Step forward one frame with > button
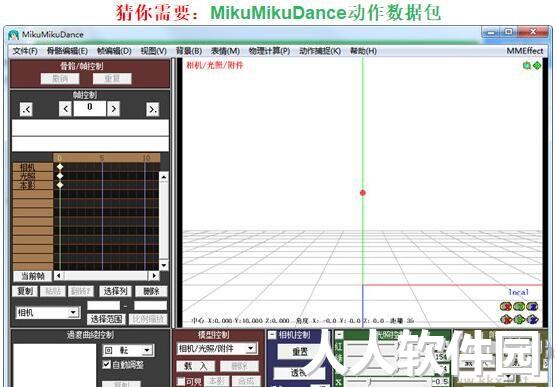 point(113,109)
